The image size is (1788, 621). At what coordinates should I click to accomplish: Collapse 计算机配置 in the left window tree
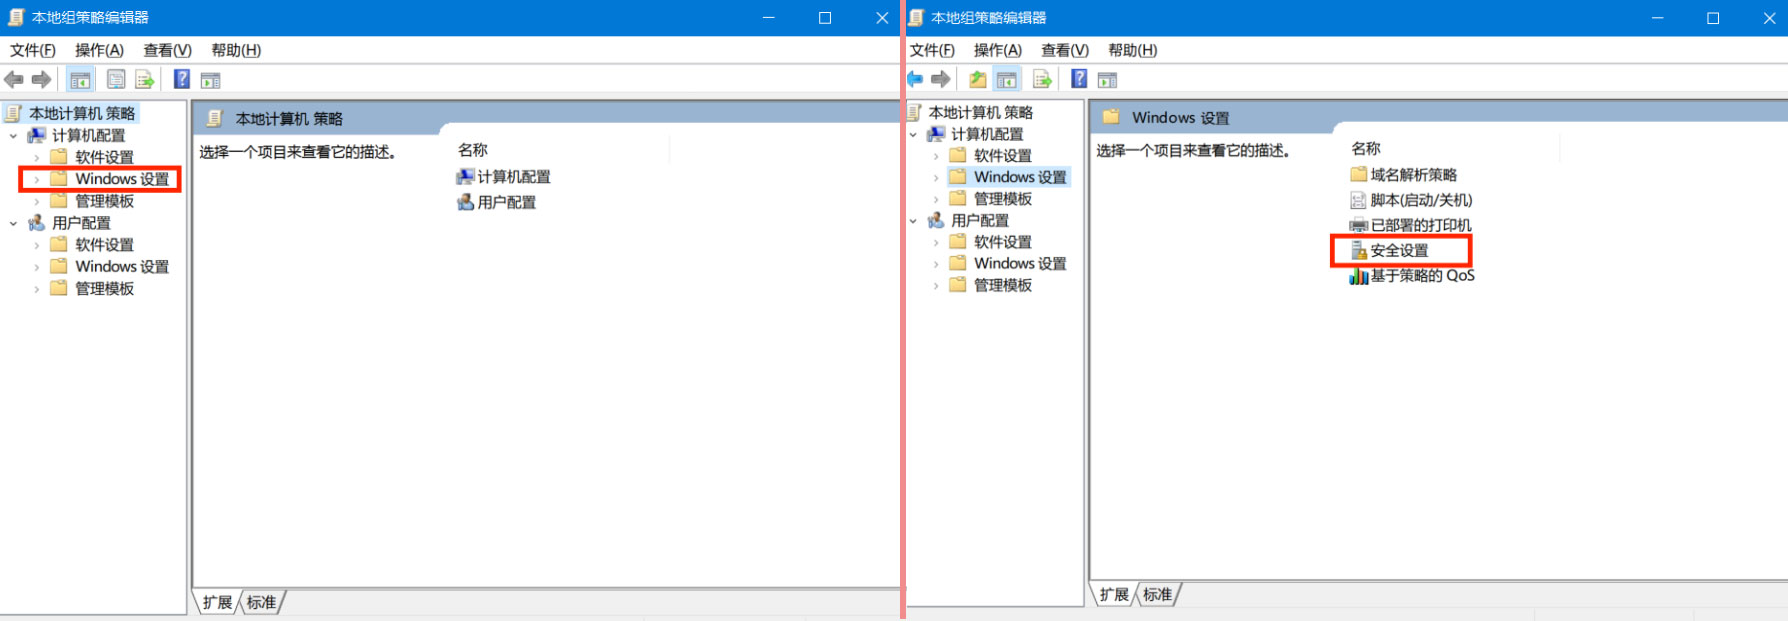coord(13,135)
